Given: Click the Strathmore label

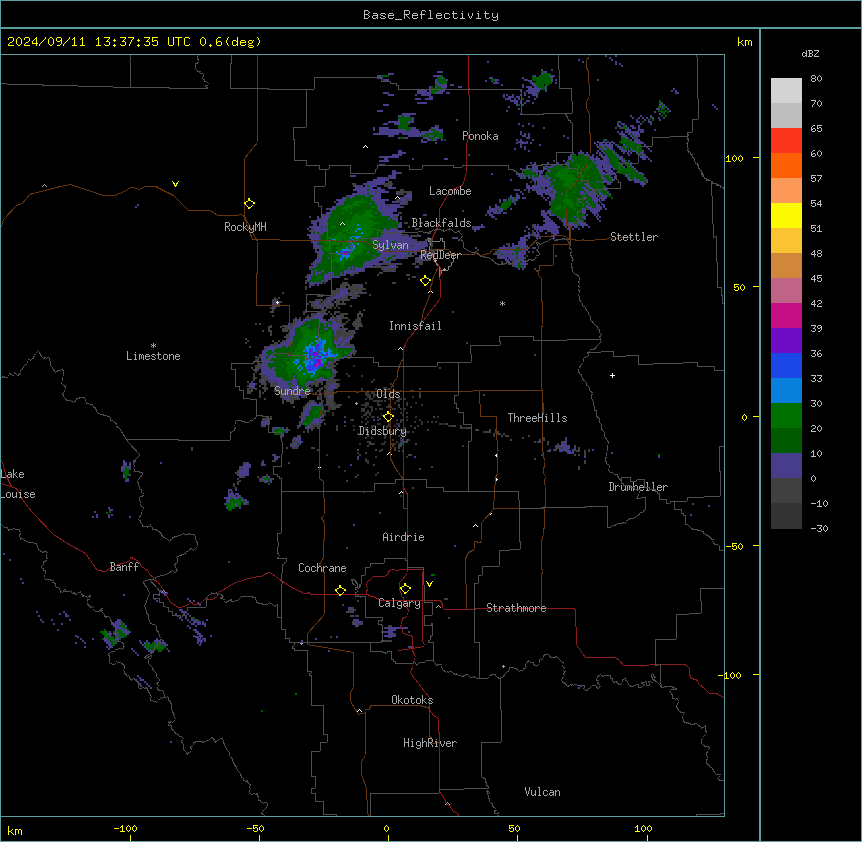Looking at the screenshot, I should coord(516,608).
